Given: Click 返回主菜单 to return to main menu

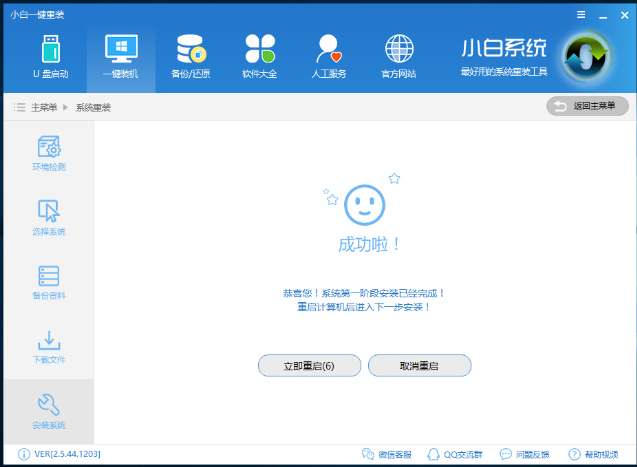Looking at the screenshot, I should click(587, 106).
